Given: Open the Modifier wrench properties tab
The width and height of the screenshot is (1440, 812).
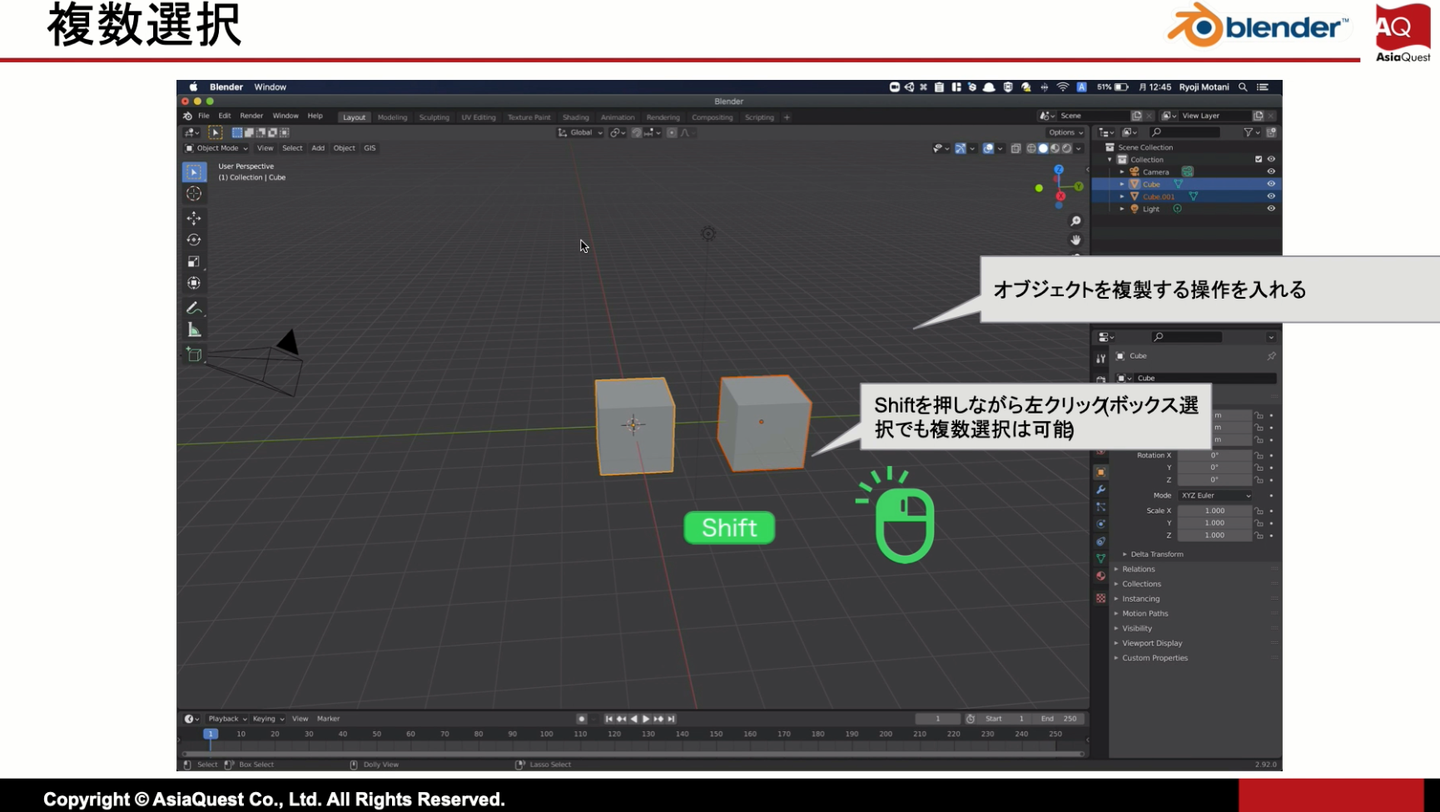Looking at the screenshot, I should pyautogui.click(x=1101, y=490).
